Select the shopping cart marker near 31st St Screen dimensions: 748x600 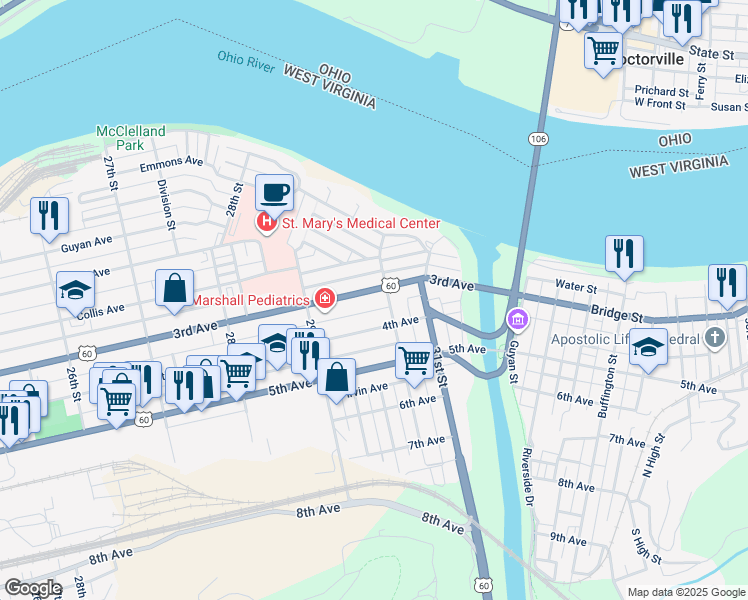415,362
